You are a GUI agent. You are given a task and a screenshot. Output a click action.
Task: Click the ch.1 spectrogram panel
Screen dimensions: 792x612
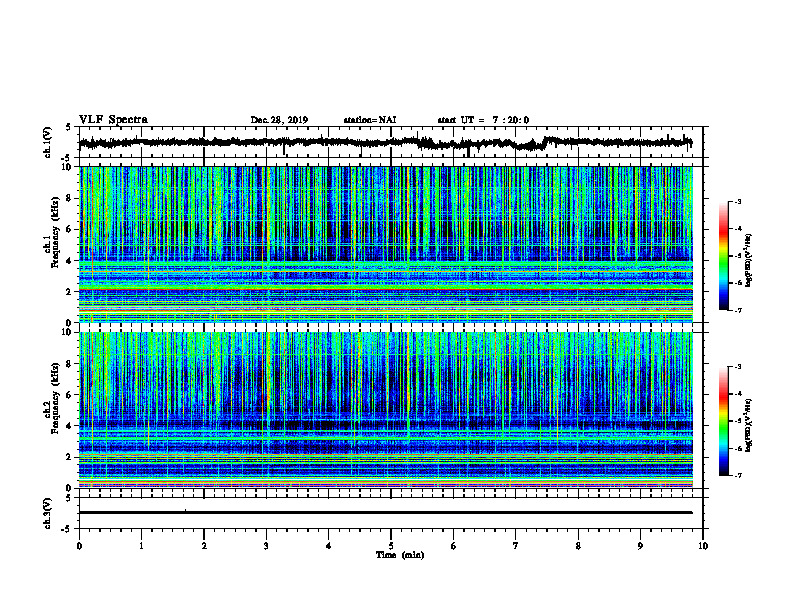(385, 244)
